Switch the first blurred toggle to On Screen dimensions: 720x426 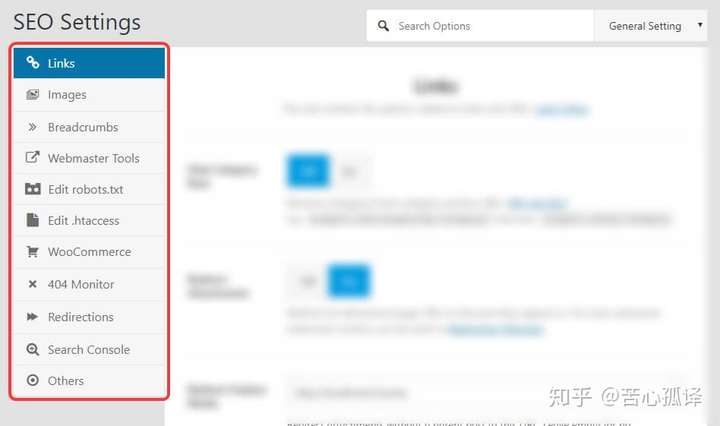tap(308, 171)
